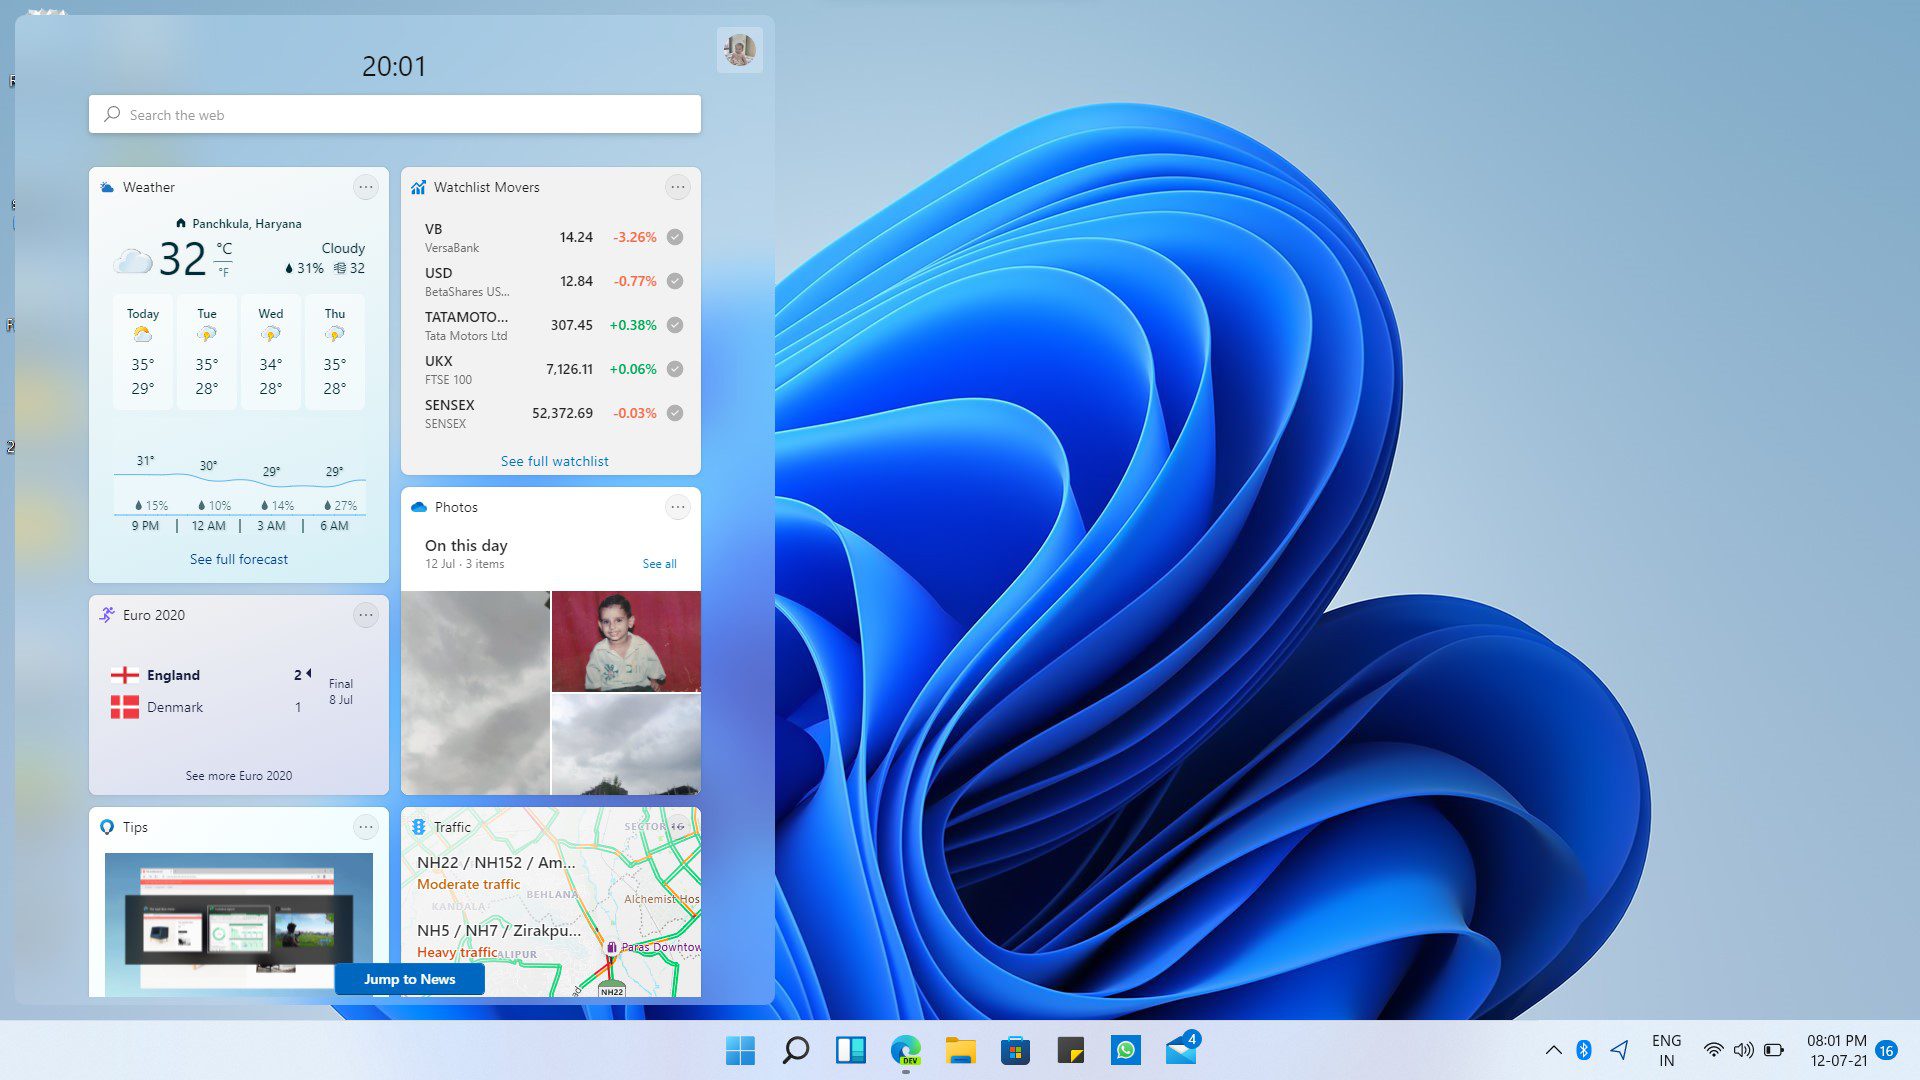Toggle the checkmark beside UKX FTSE 100
Image resolution: width=1920 pixels, height=1080 pixels.
674,368
